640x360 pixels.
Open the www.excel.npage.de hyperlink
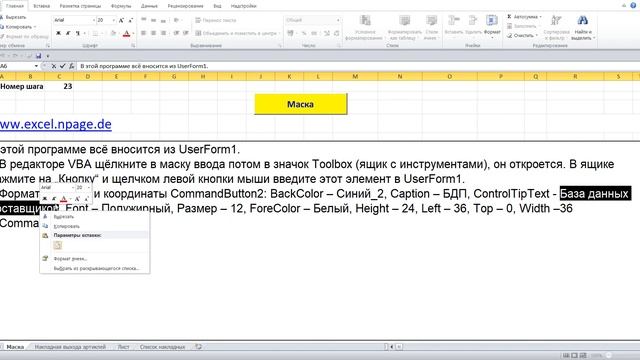point(56,124)
